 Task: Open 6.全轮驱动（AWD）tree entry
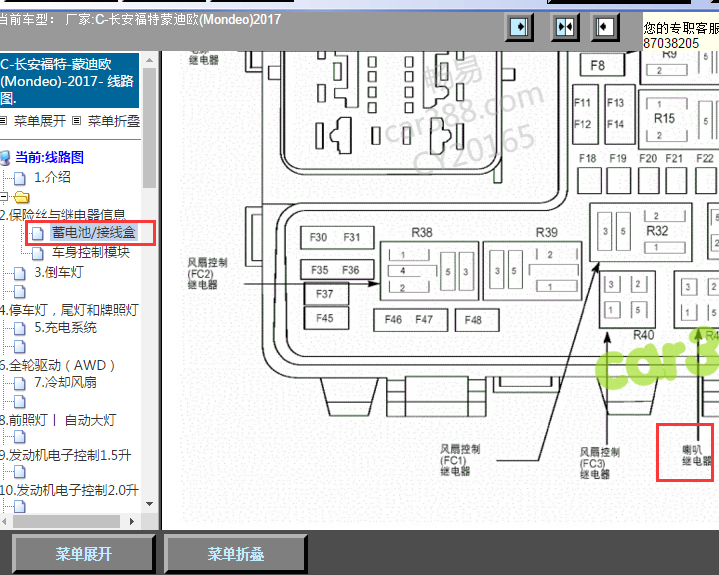58,365
